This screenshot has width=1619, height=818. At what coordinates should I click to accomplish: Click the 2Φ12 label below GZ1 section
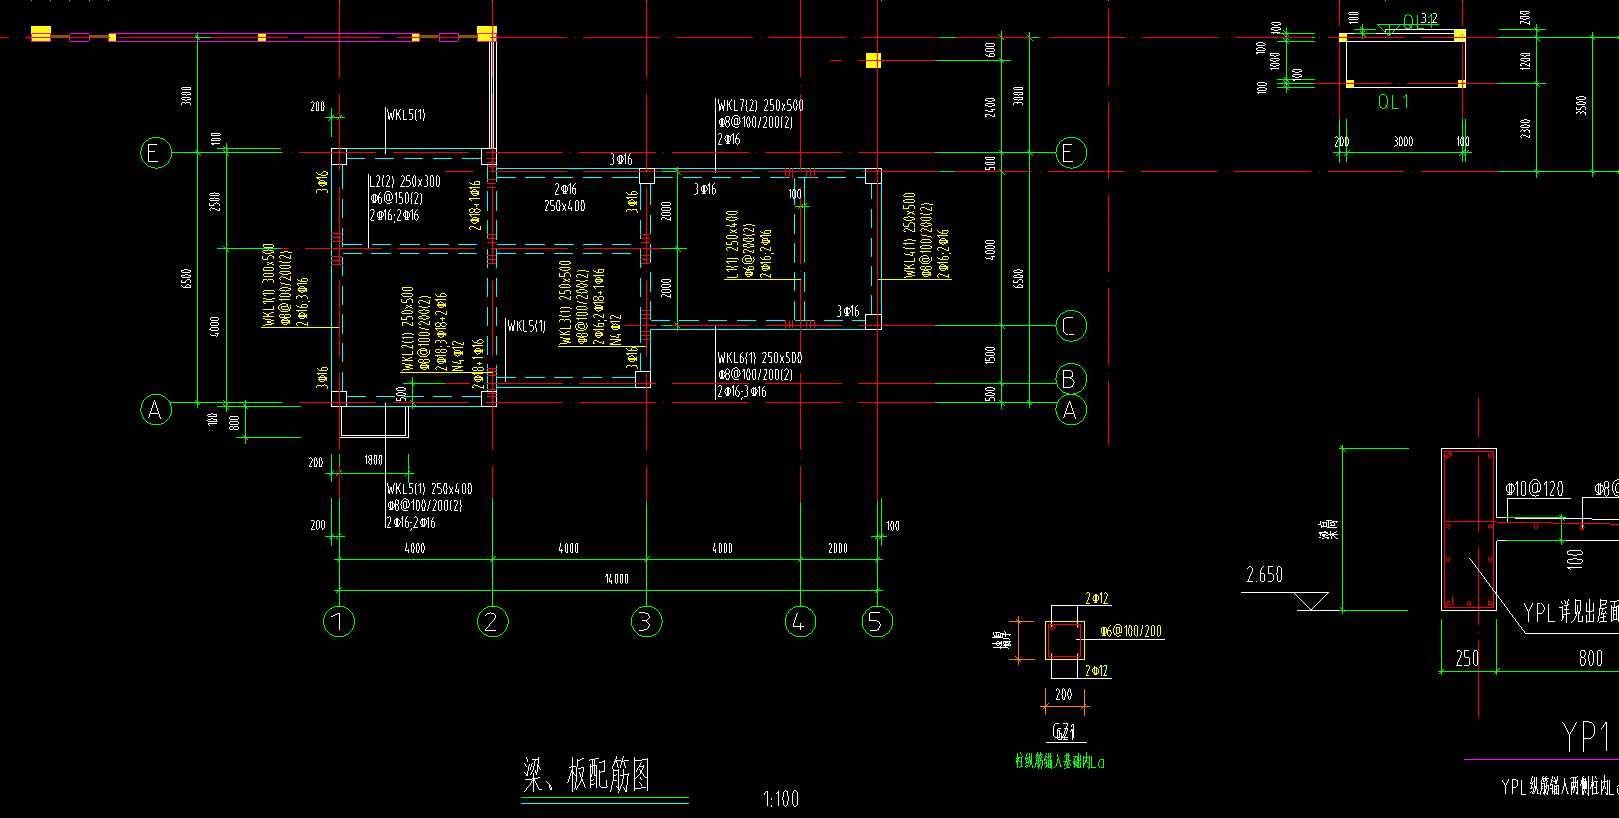[1097, 671]
